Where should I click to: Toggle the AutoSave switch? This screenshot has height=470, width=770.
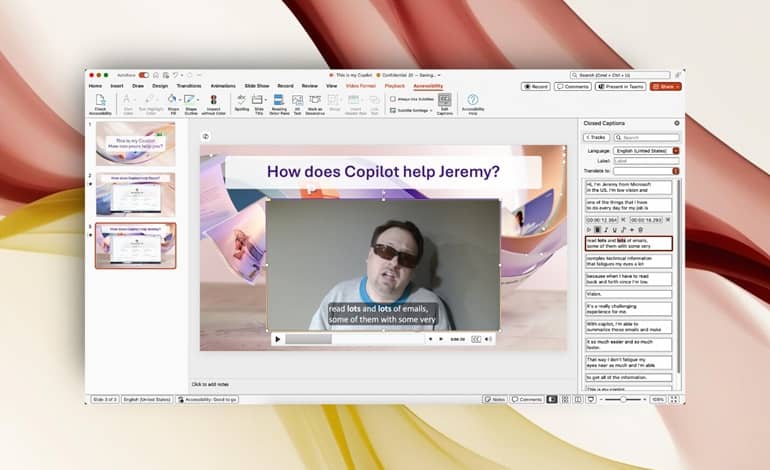pyautogui.click(x=143, y=75)
